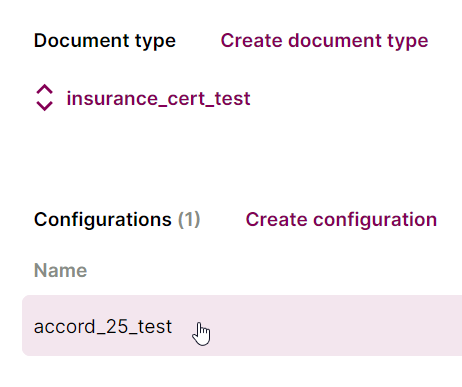Click the Document type label
The height and width of the screenshot is (387, 462).
tap(105, 41)
